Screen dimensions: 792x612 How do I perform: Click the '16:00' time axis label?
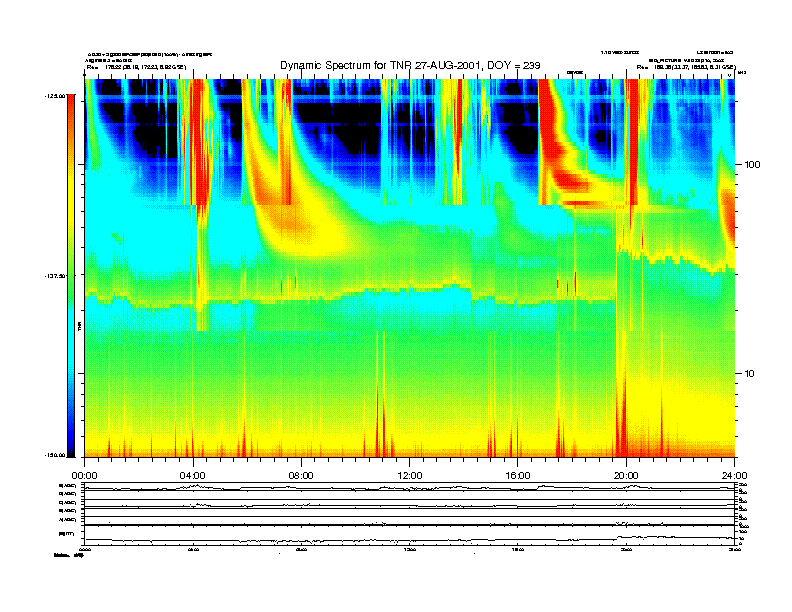[518, 476]
